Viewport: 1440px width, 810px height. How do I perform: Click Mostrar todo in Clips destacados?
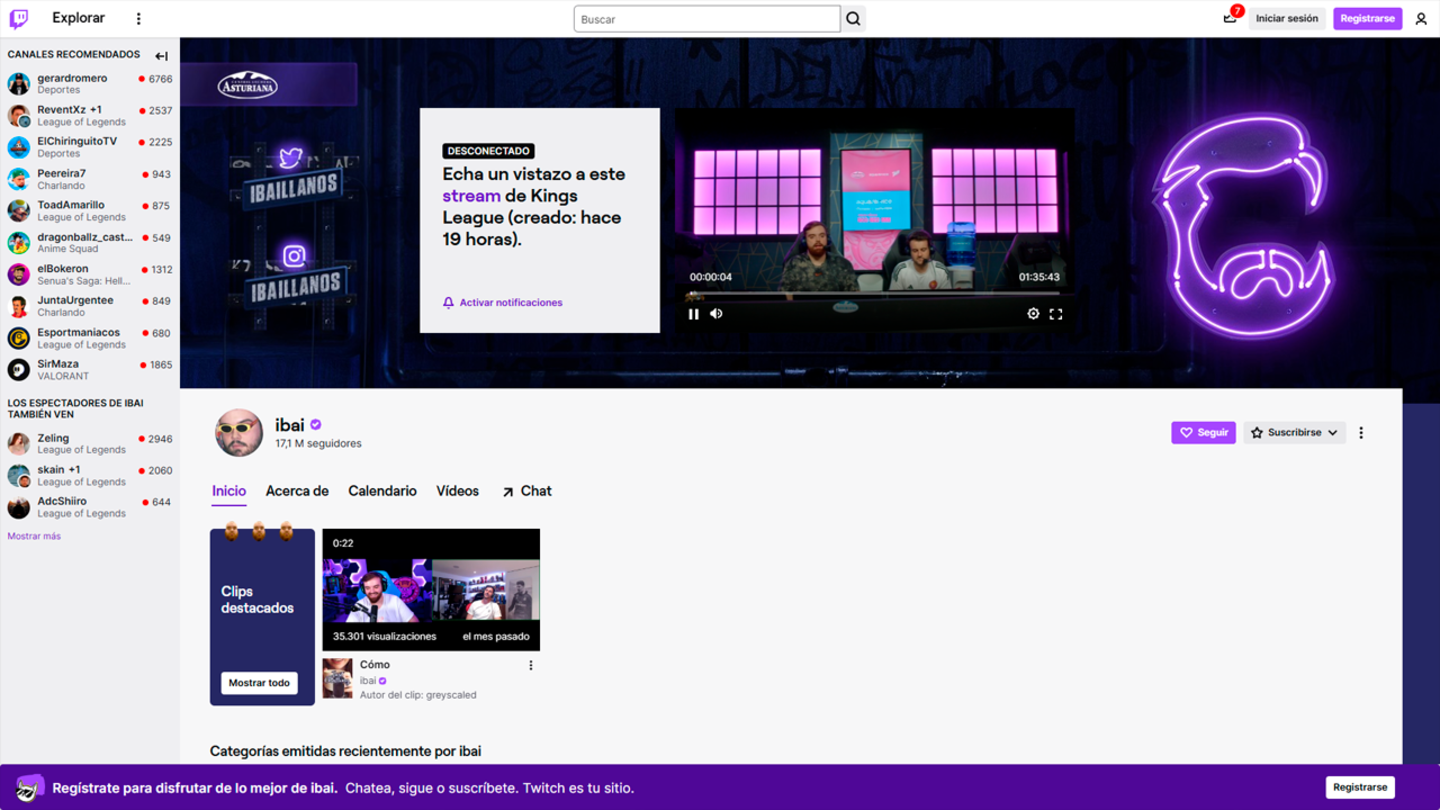[x=259, y=683]
